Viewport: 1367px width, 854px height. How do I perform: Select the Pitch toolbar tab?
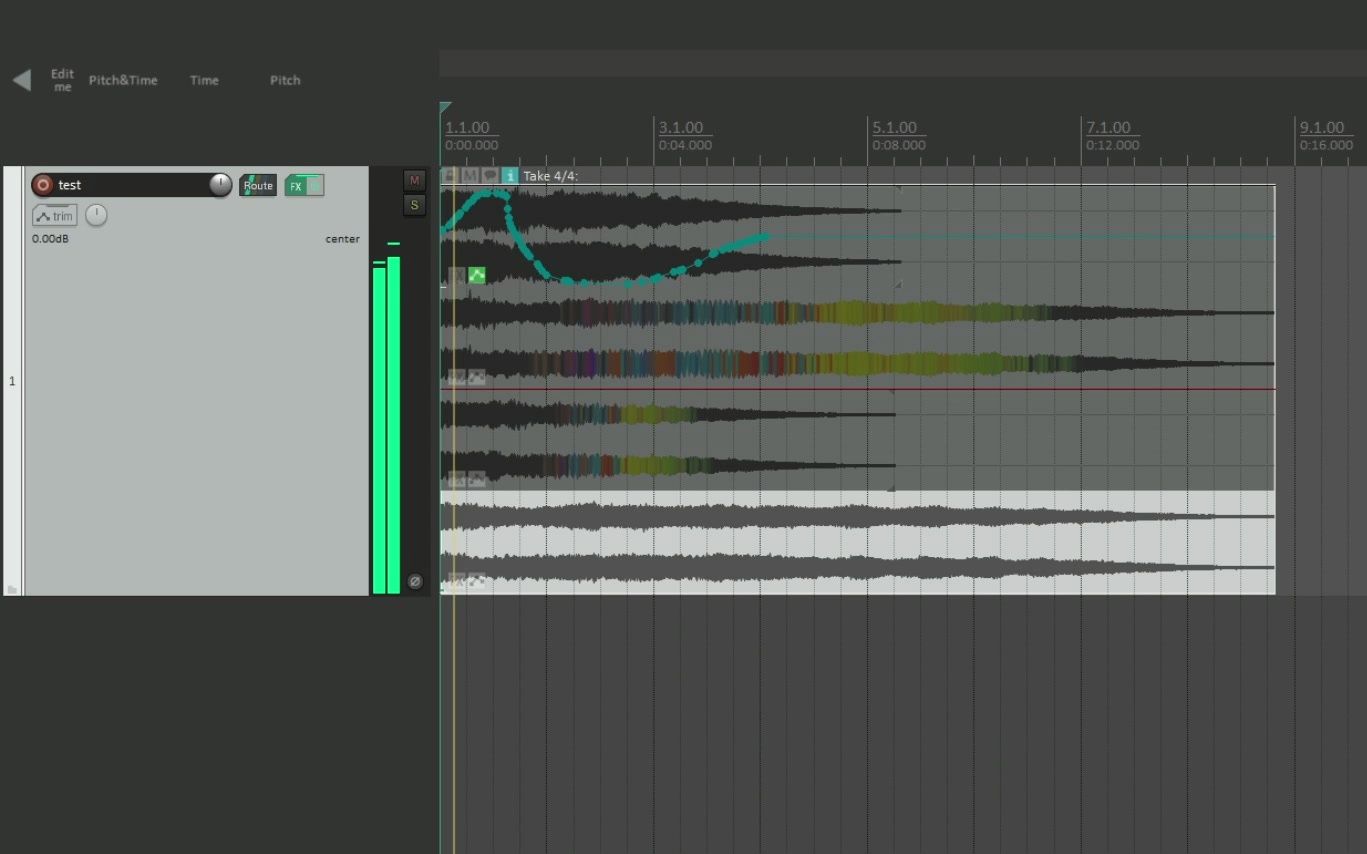285,80
